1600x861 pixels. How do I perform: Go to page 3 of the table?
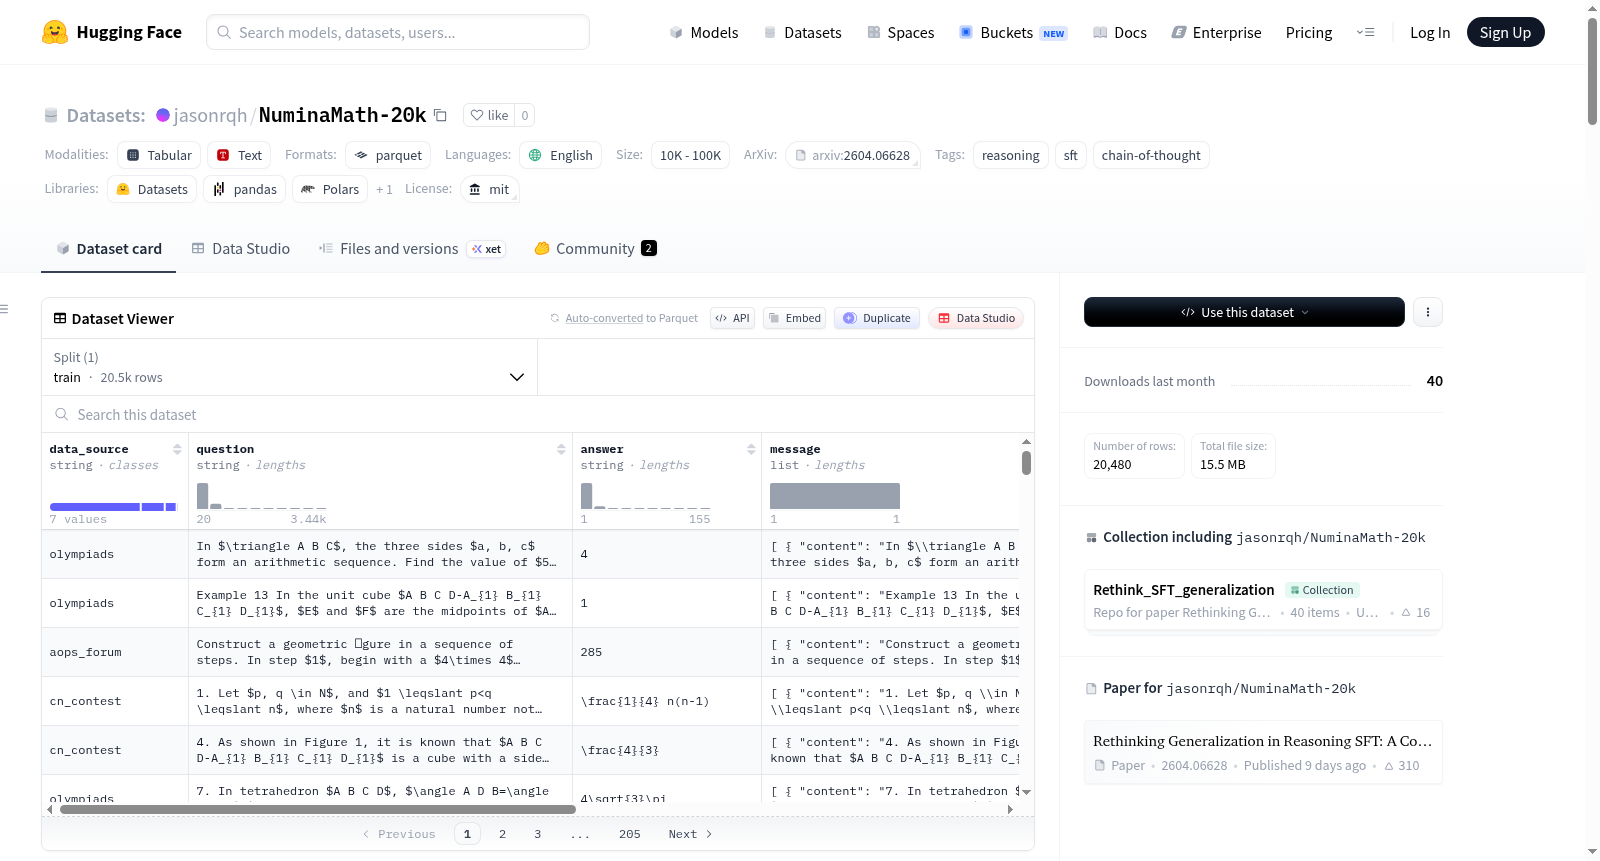point(537,834)
